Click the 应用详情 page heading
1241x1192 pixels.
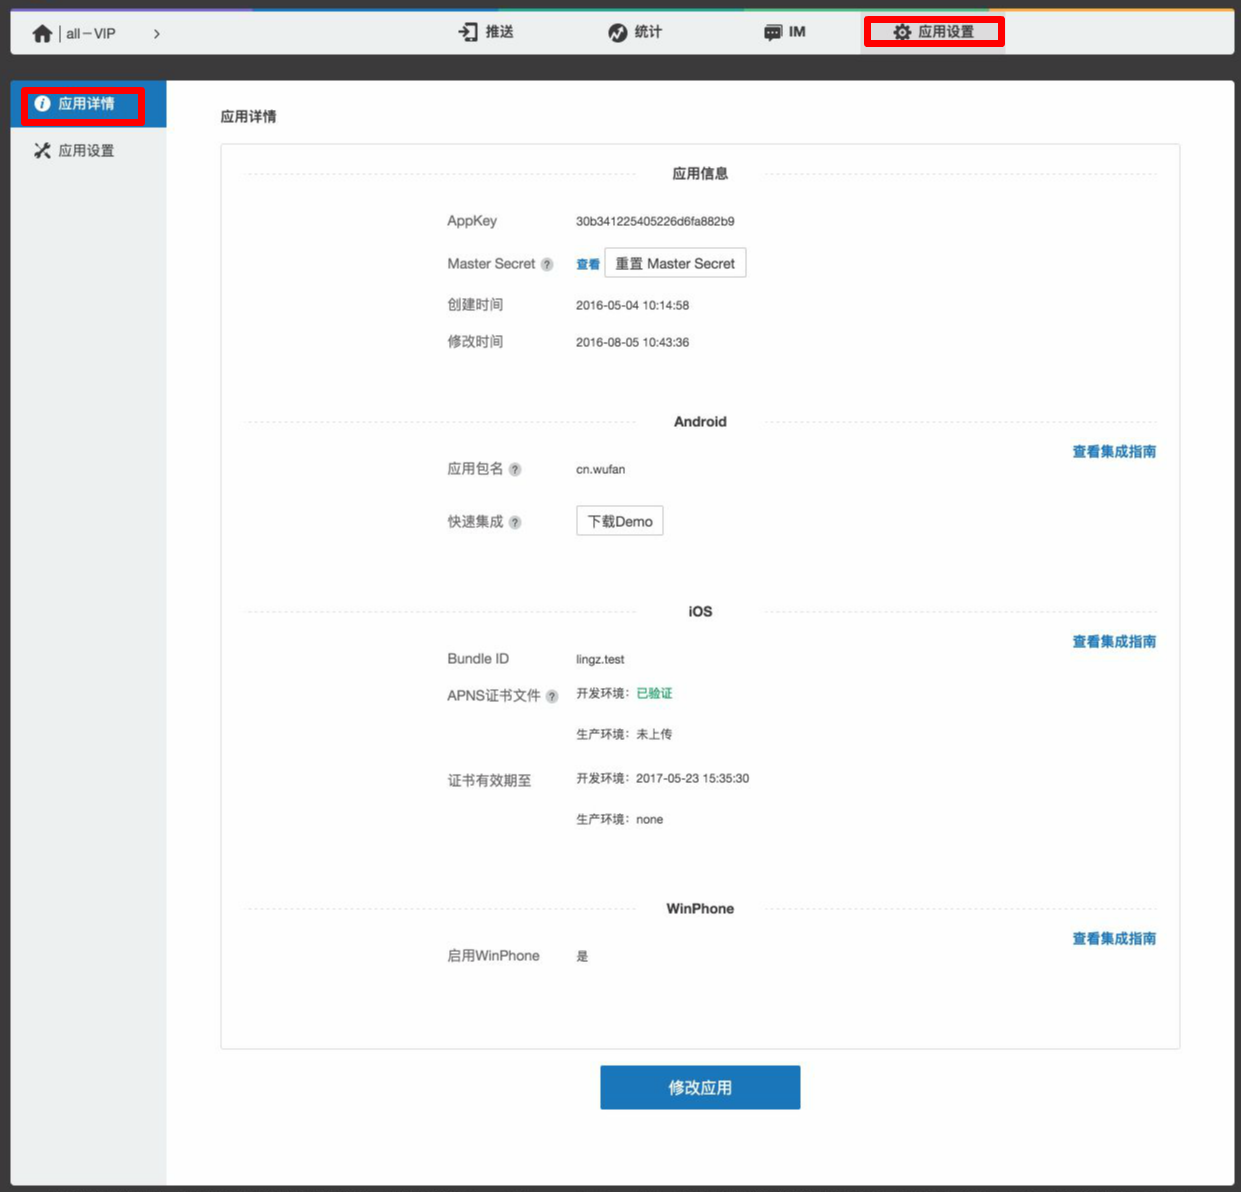(248, 117)
